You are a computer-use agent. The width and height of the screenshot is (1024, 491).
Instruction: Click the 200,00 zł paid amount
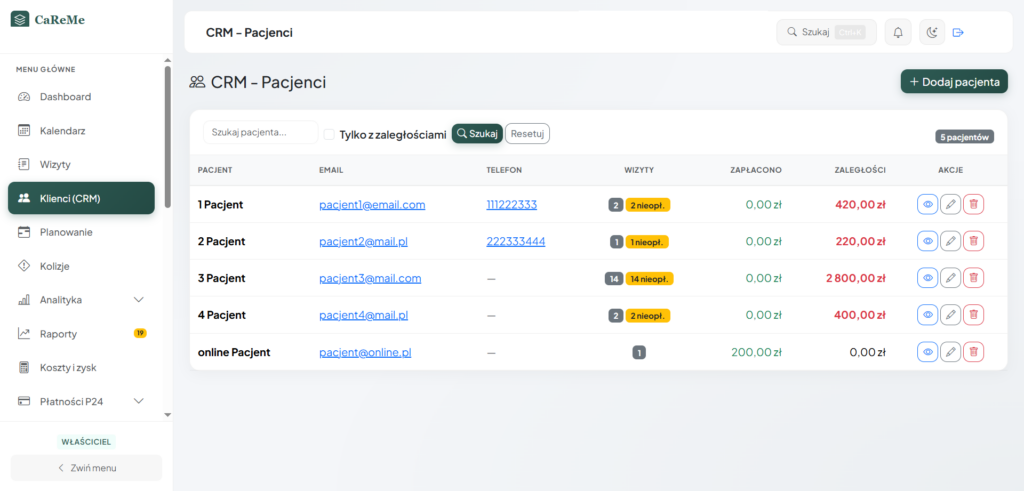point(756,352)
